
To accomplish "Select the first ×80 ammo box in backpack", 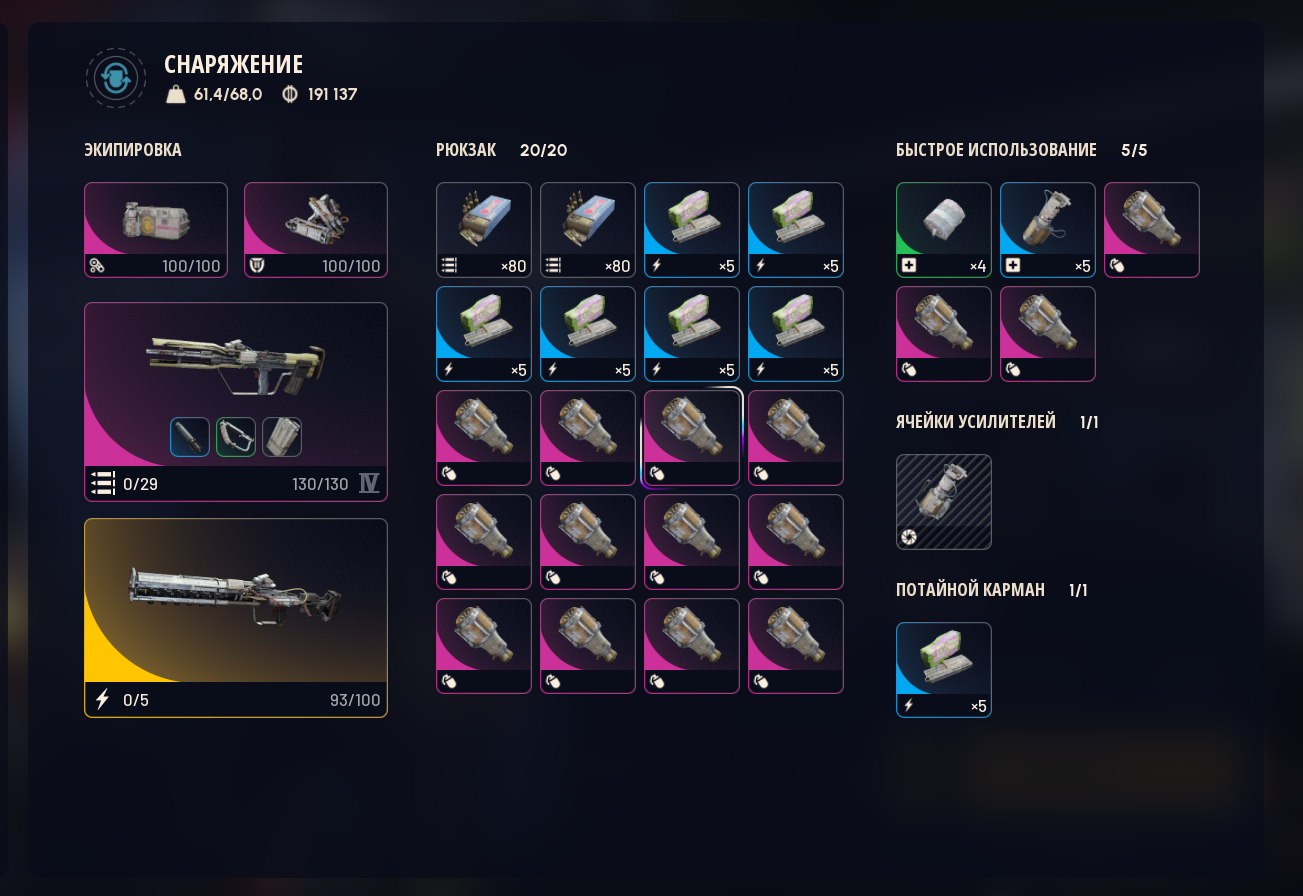I will pos(484,230).
